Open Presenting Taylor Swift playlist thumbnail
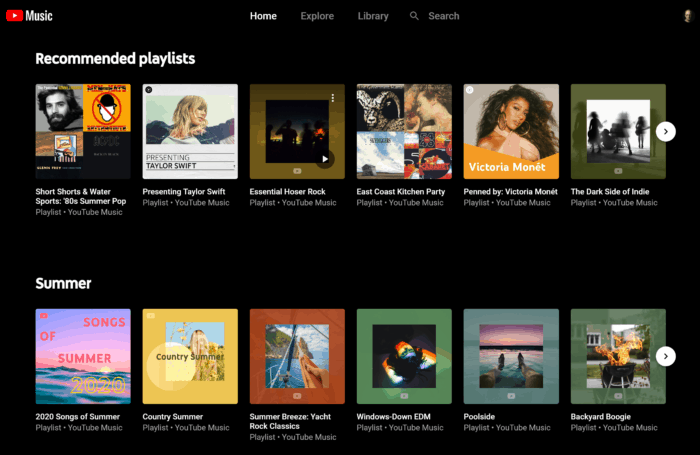Screen dimensions: 700x455 click(190, 131)
